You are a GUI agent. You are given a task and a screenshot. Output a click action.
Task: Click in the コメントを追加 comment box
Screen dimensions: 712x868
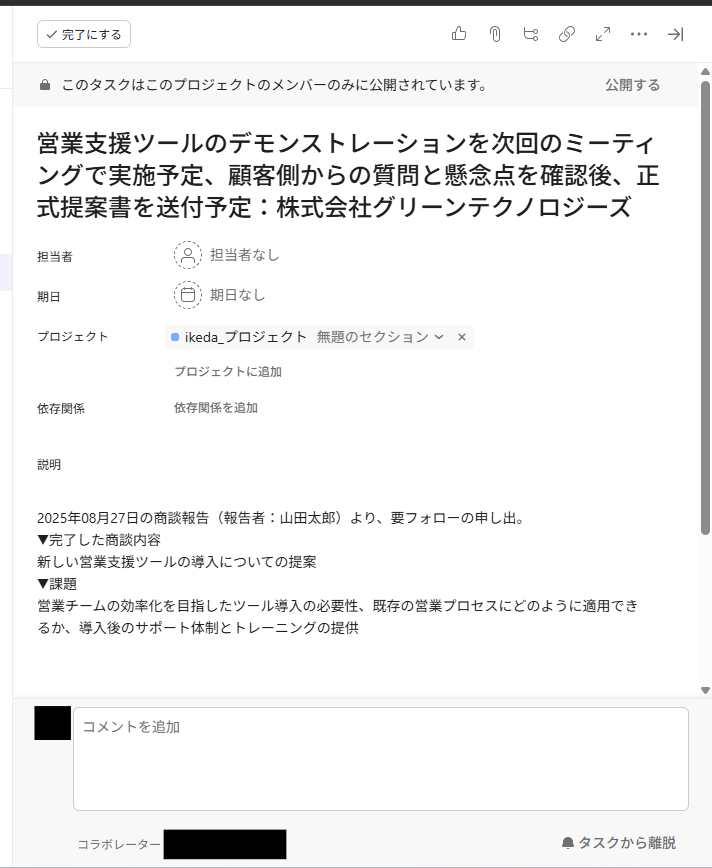pyautogui.click(x=381, y=759)
